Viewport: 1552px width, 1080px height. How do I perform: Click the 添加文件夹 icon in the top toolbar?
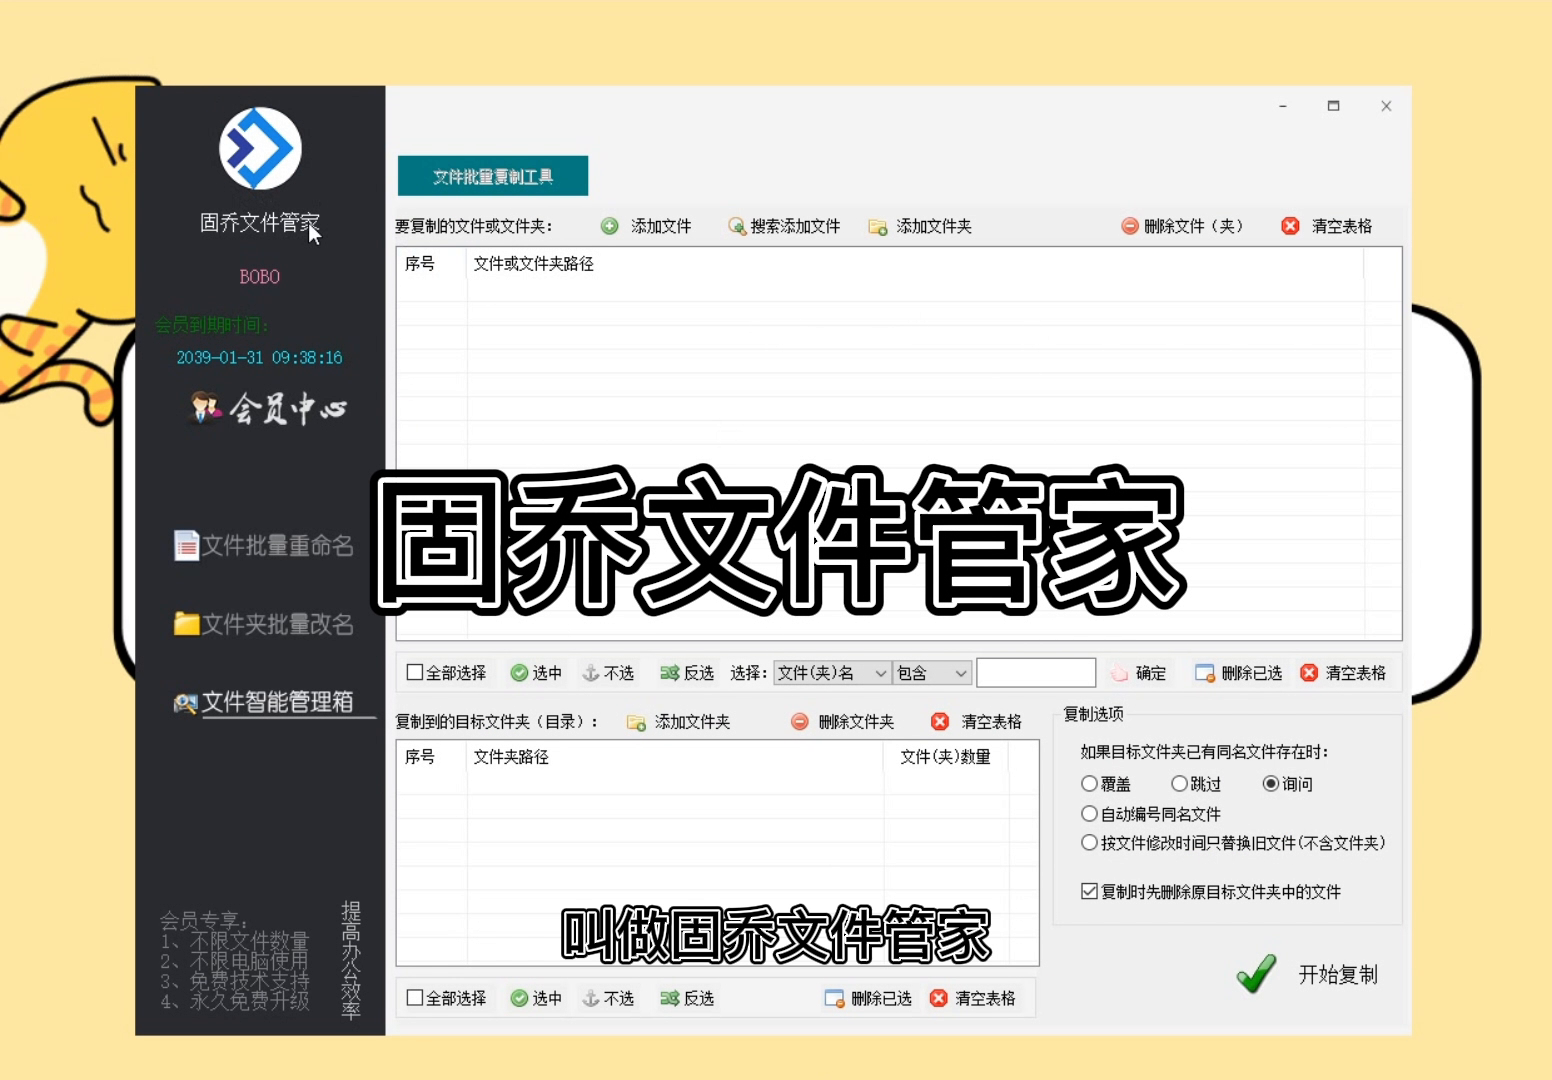click(x=878, y=227)
